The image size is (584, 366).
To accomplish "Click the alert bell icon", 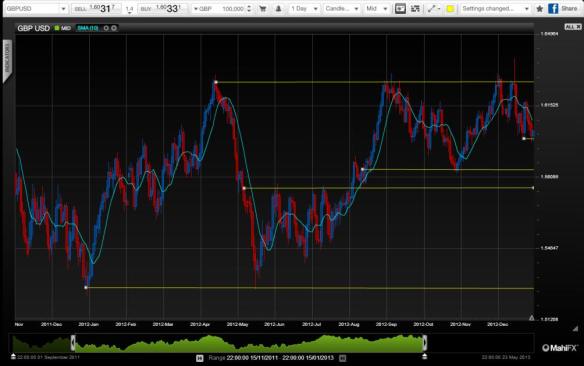I will coord(278,9).
